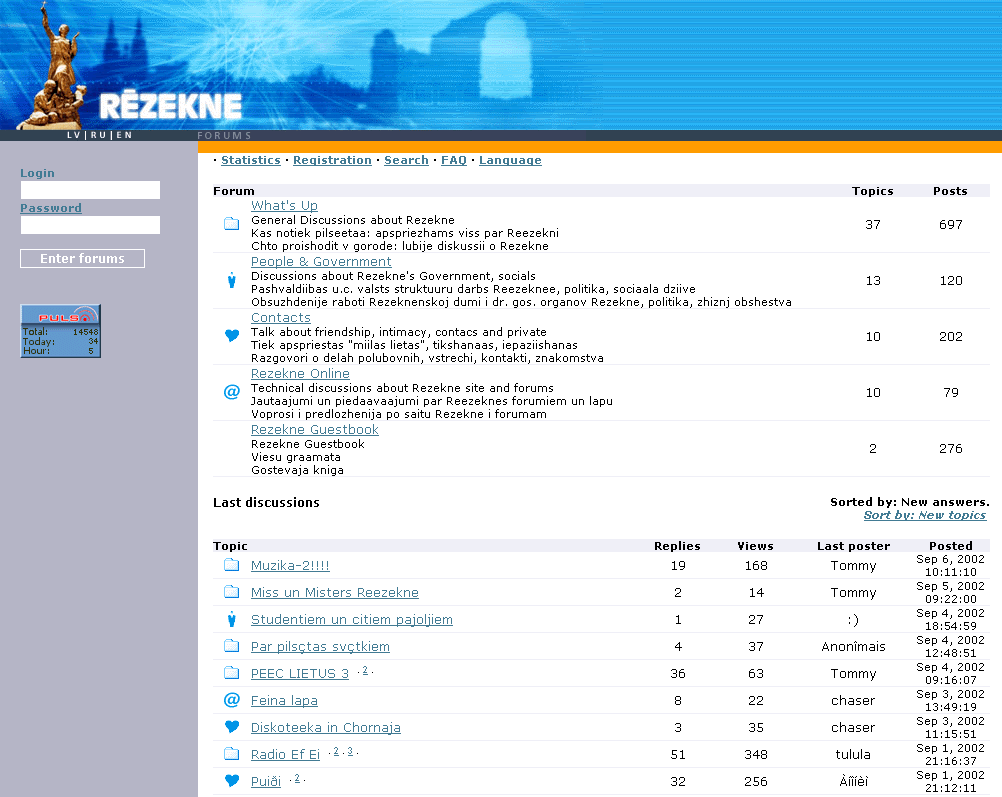The image size is (1002, 797).
Task: Click the heart icon beside Contacts forum
Action: point(231,336)
